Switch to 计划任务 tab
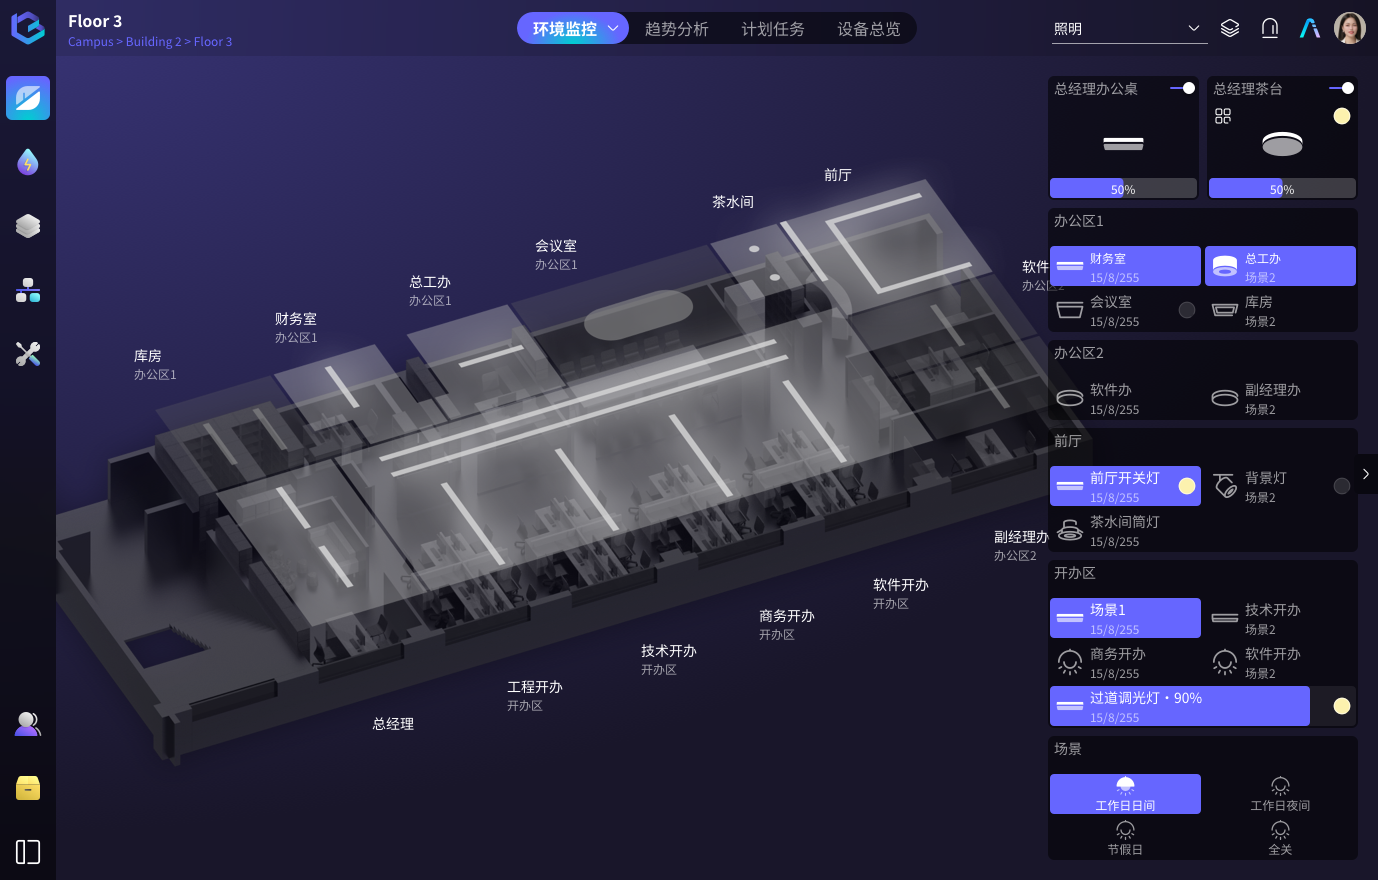 [x=772, y=29]
